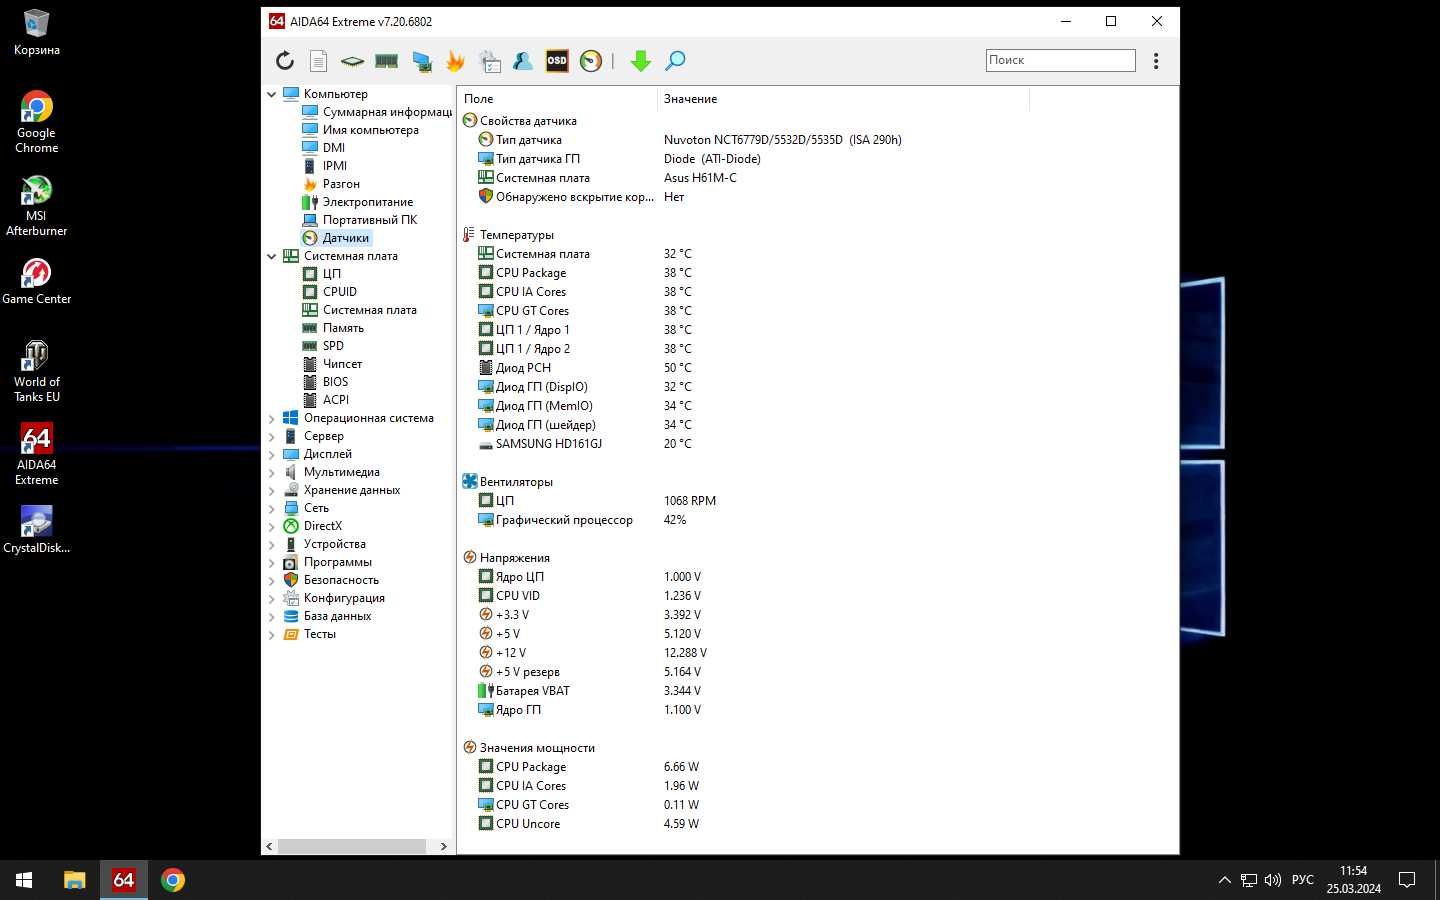1440x900 pixels.
Task: Open the sensor gauge toolbar icon
Action: click(591, 61)
